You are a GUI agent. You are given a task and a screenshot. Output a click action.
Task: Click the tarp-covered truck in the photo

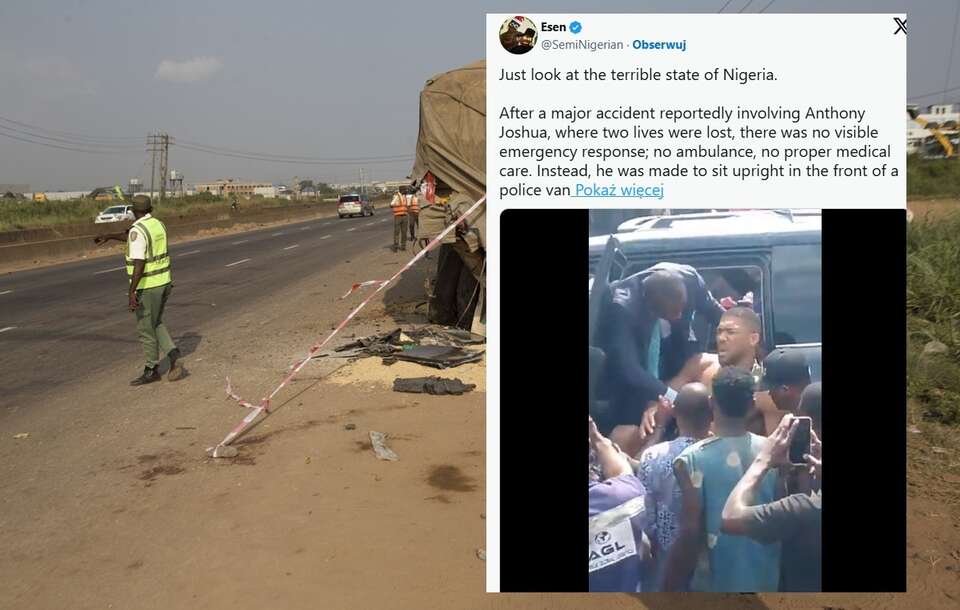click(450, 196)
